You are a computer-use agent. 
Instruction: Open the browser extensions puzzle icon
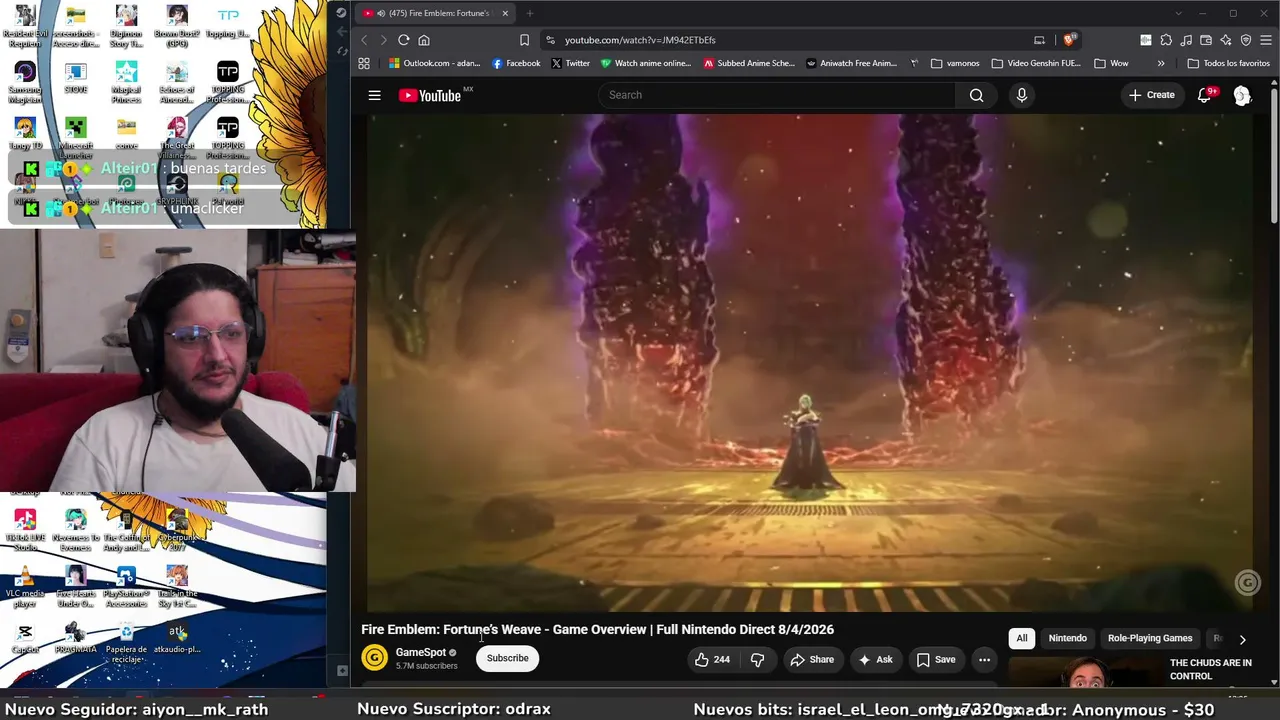point(1166,40)
